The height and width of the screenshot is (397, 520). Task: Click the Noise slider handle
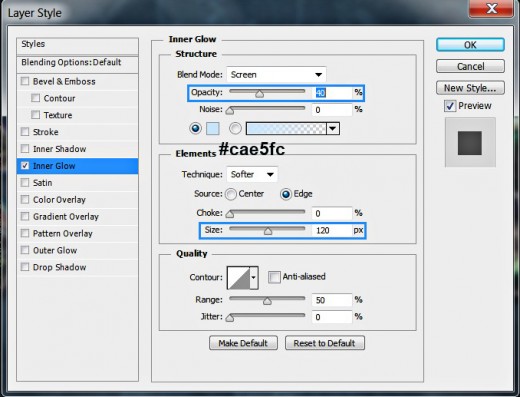point(230,111)
